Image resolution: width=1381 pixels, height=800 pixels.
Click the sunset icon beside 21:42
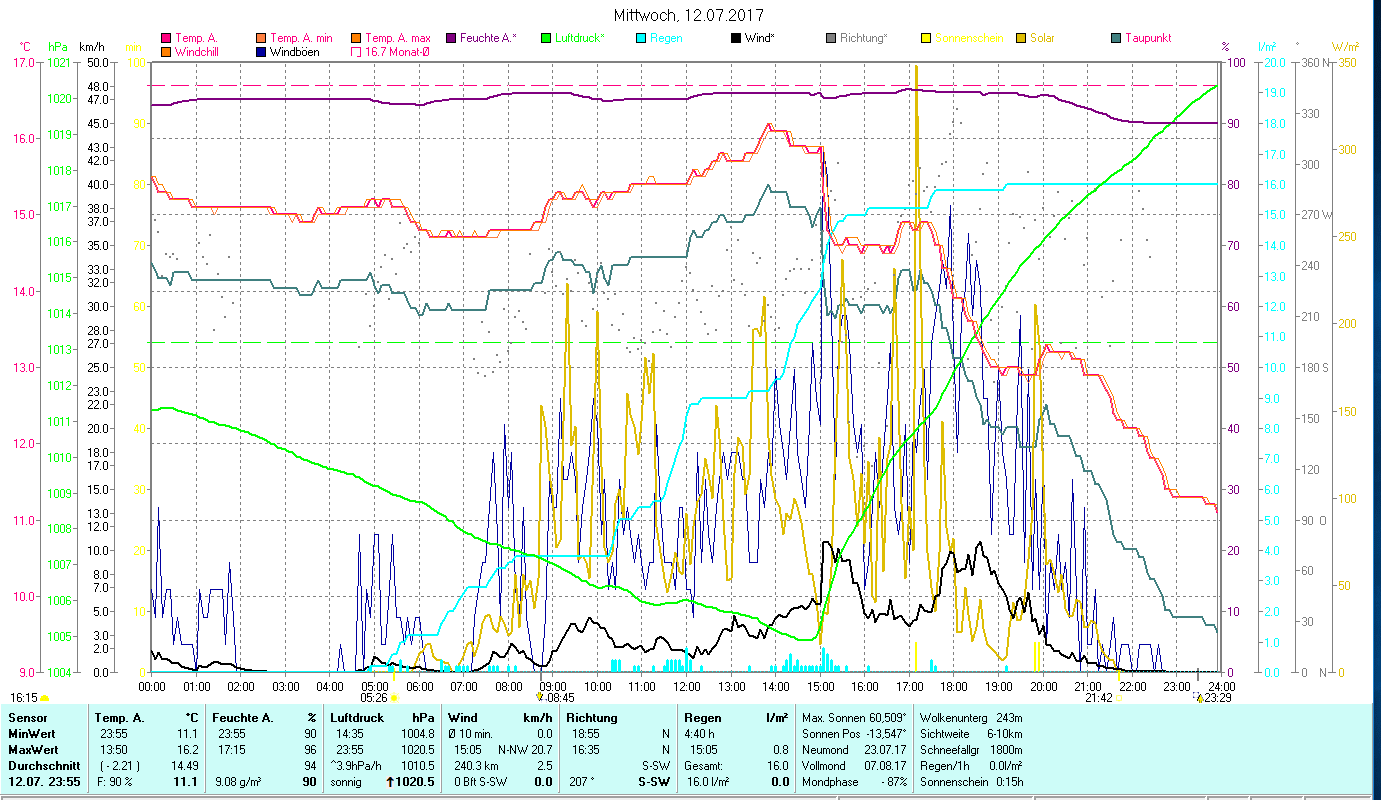click(x=1117, y=698)
